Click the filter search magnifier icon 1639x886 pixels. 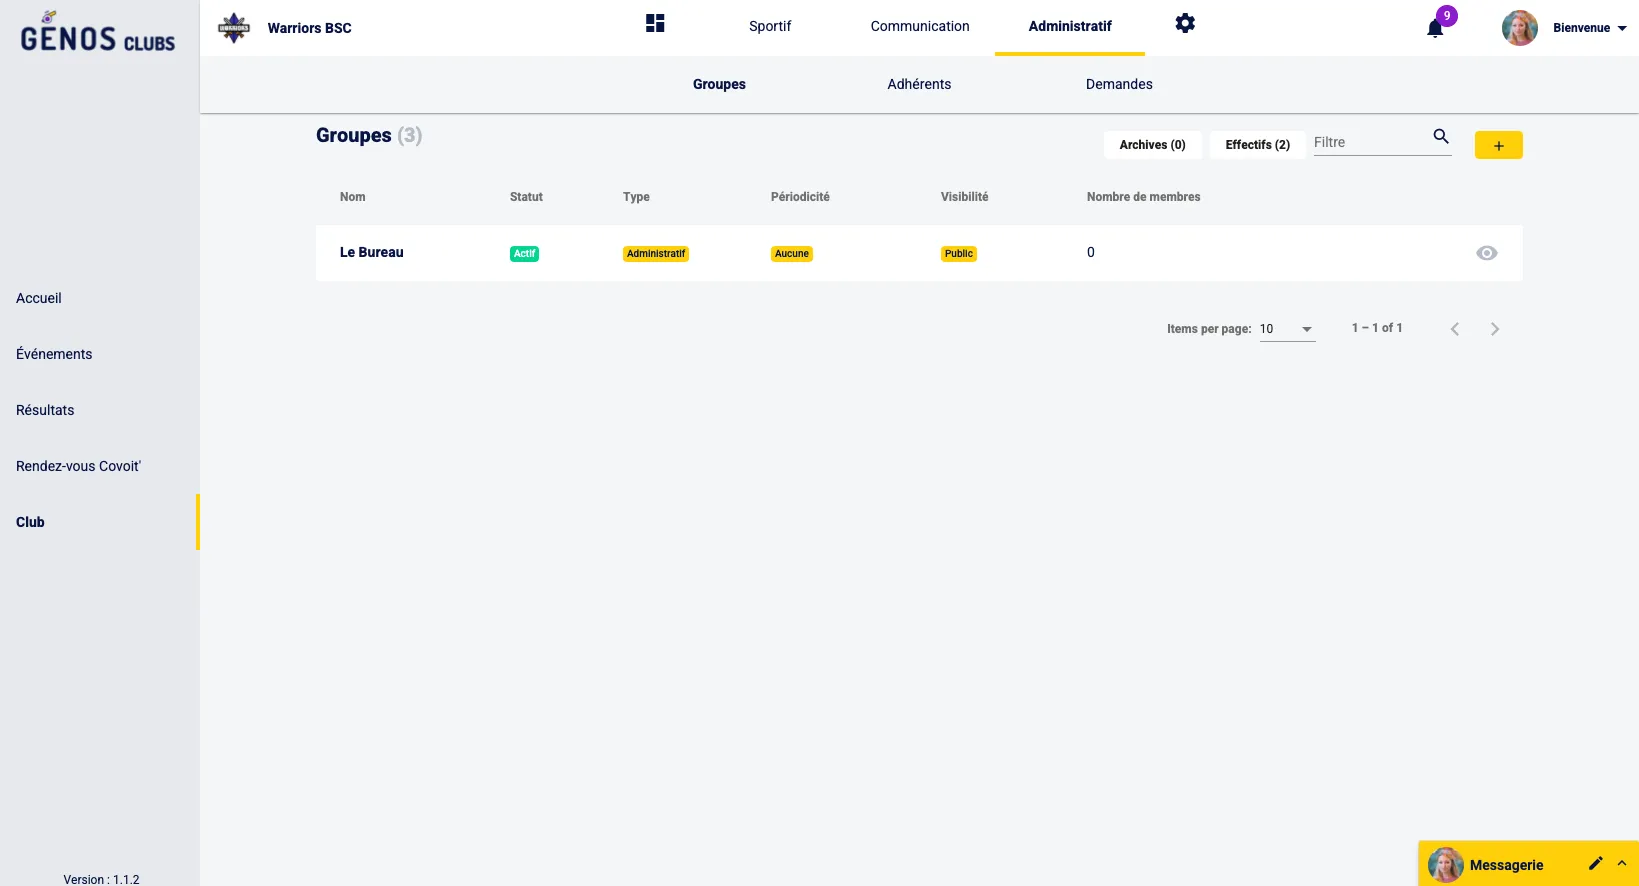click(1441, 137)
